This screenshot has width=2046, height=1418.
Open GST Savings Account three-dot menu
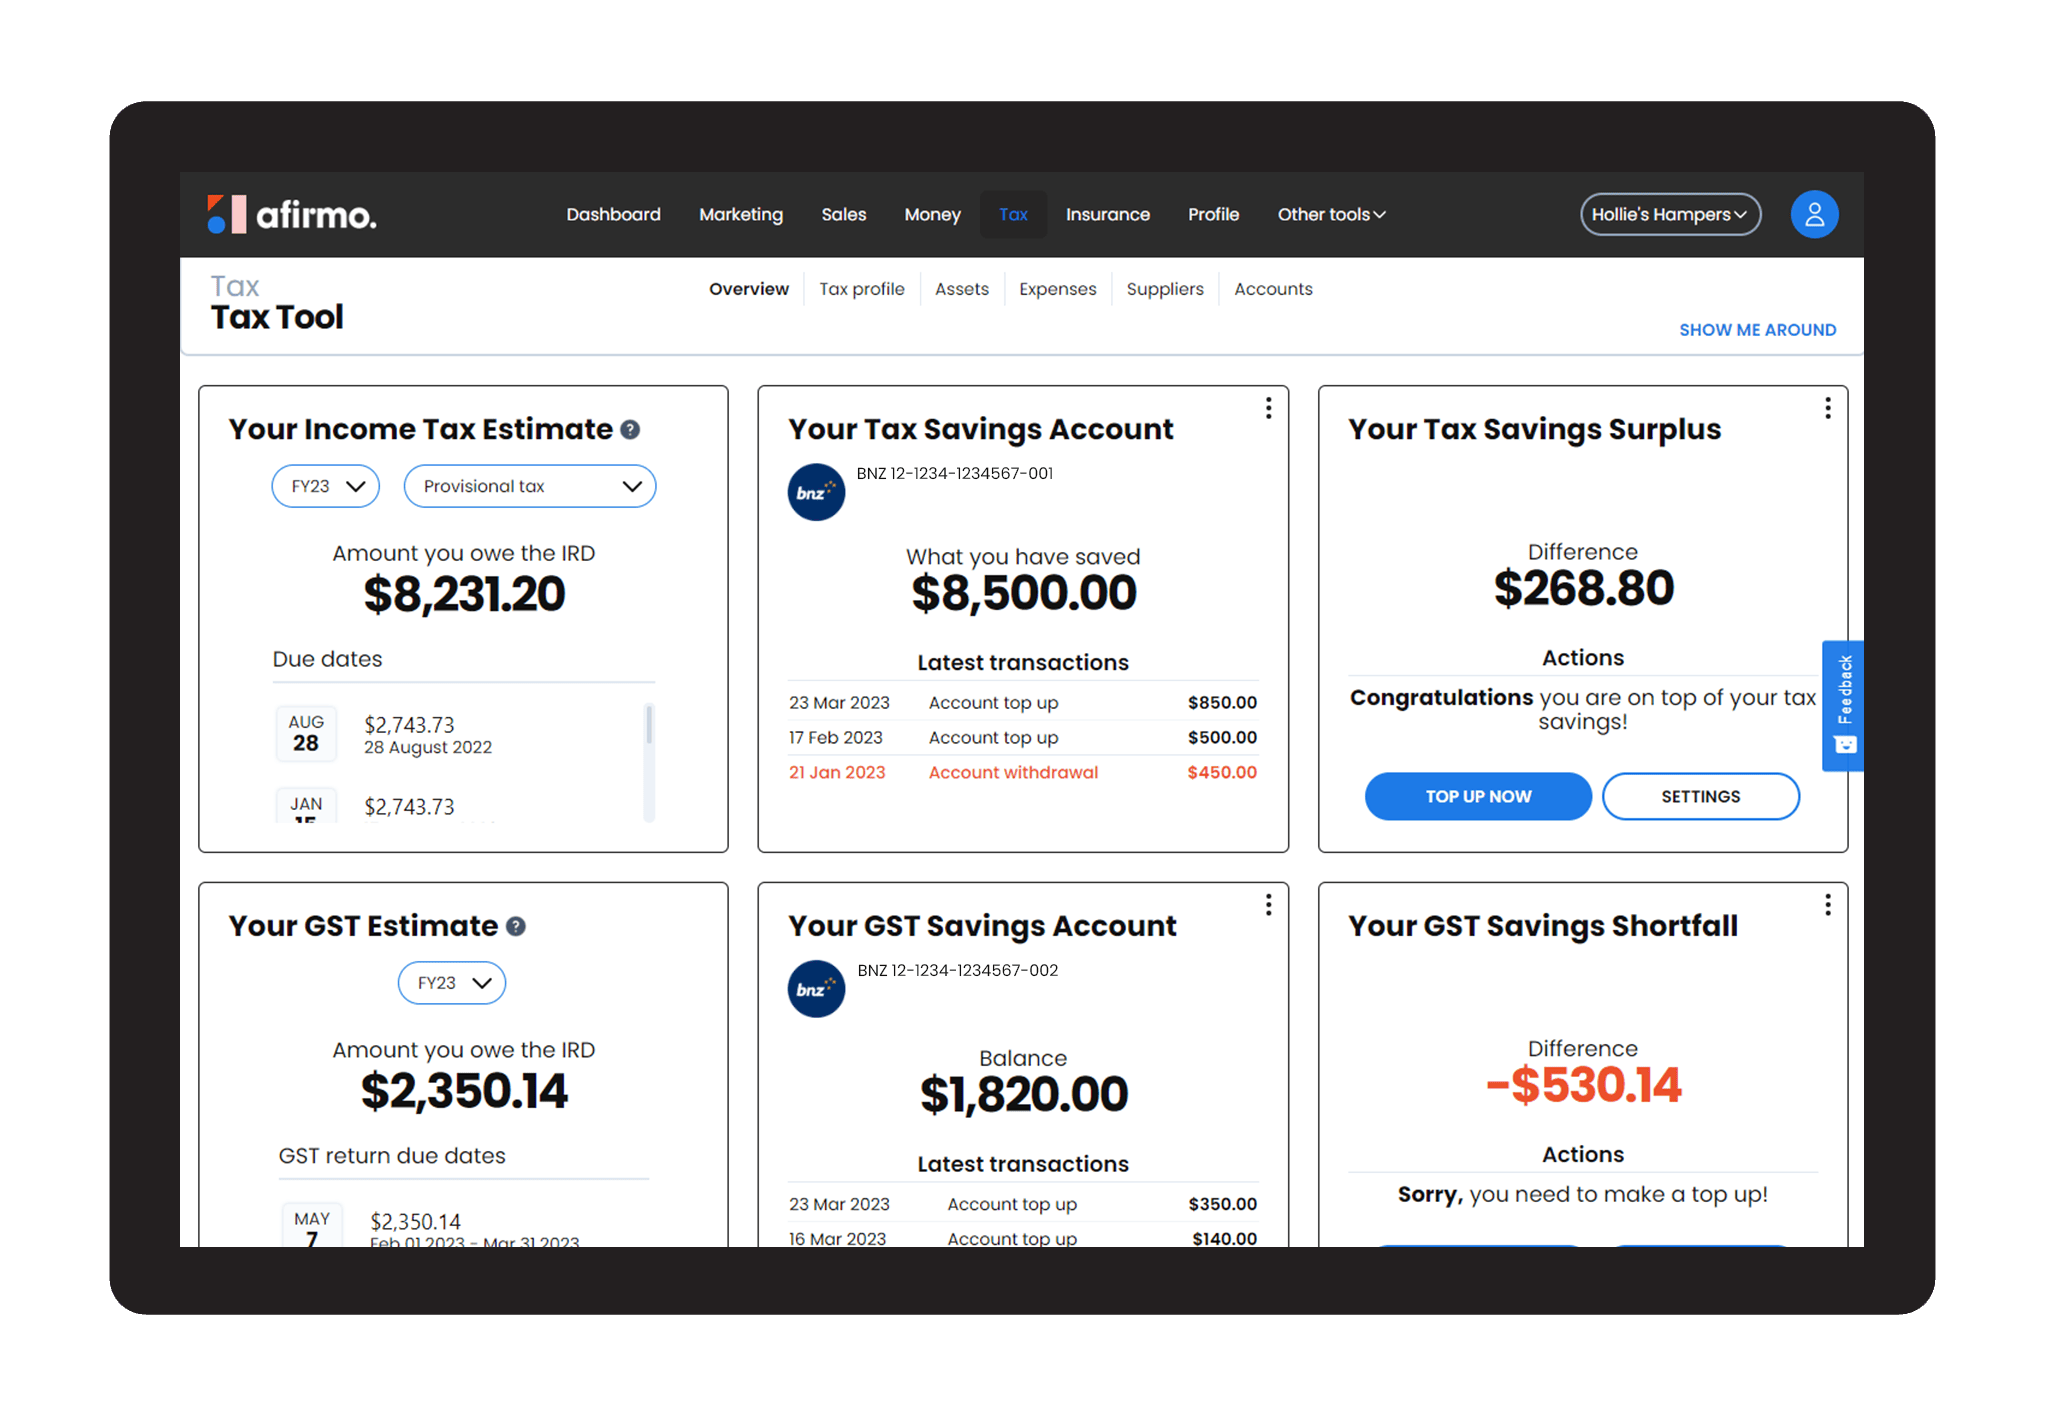pyautogui.click(x=1268, y=905)
